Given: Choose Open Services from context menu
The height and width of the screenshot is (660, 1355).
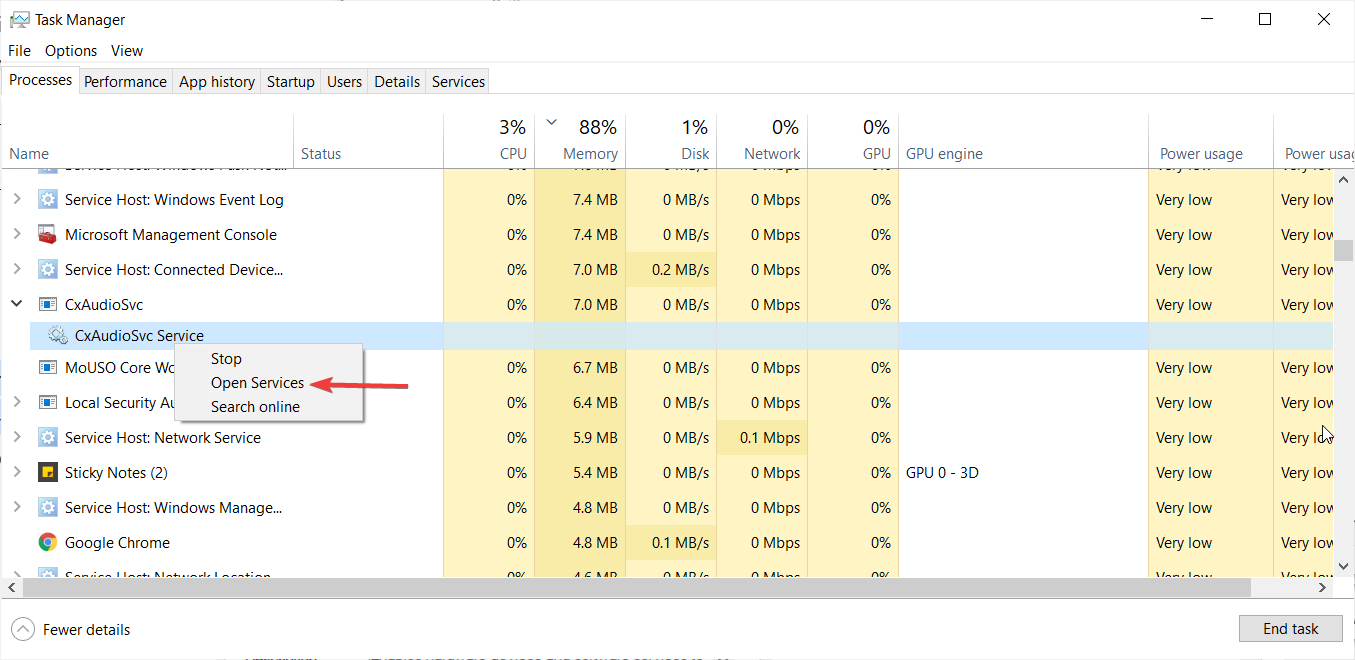Looking at the screenshot, I should pyautogui.click(x=257, y=383).
